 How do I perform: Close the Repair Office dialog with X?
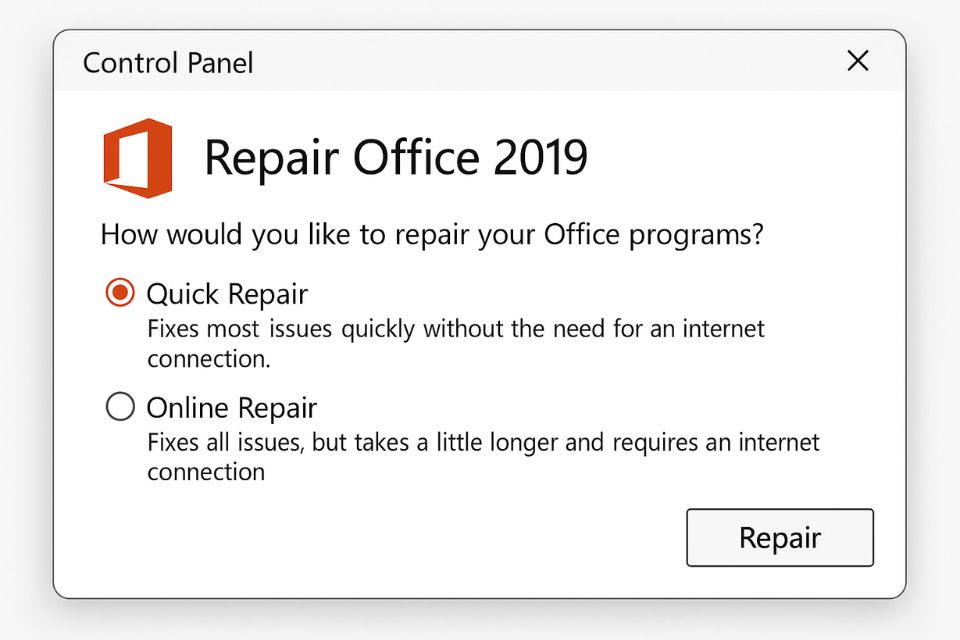tap(858, 61)
